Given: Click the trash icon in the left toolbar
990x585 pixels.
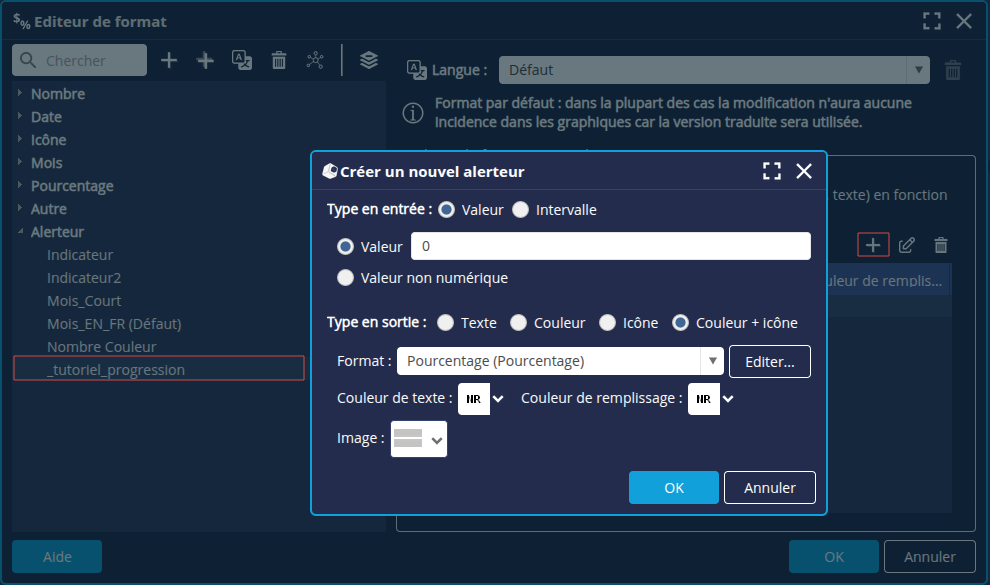Looking at the screenshot, I should tap(279, 61).
